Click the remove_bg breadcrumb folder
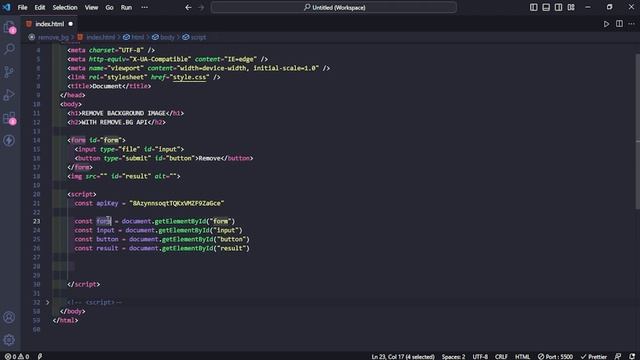 pos(53,37)
